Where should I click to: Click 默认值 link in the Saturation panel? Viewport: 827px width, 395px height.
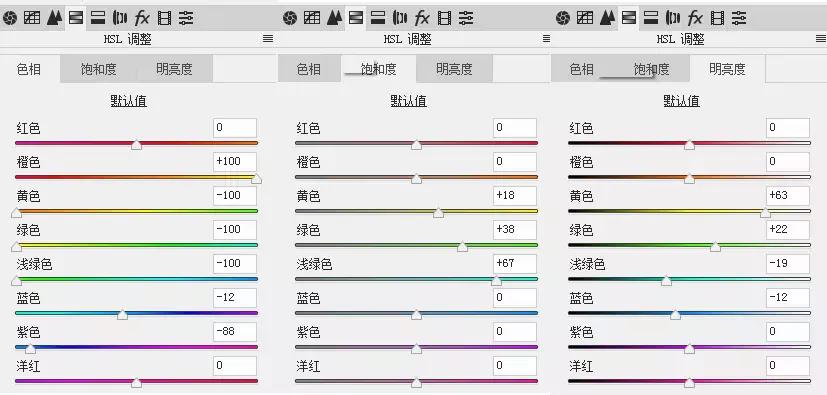coord(408,101)
